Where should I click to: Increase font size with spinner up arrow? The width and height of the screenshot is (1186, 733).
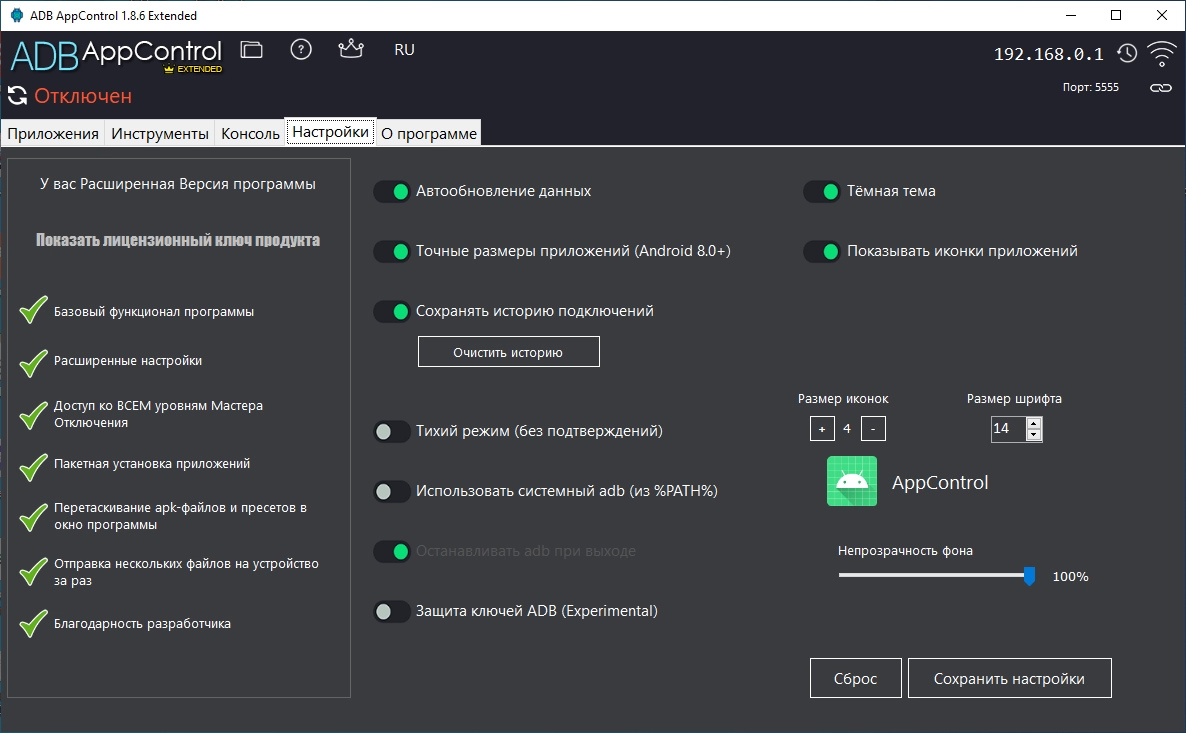click(1034, 424)
